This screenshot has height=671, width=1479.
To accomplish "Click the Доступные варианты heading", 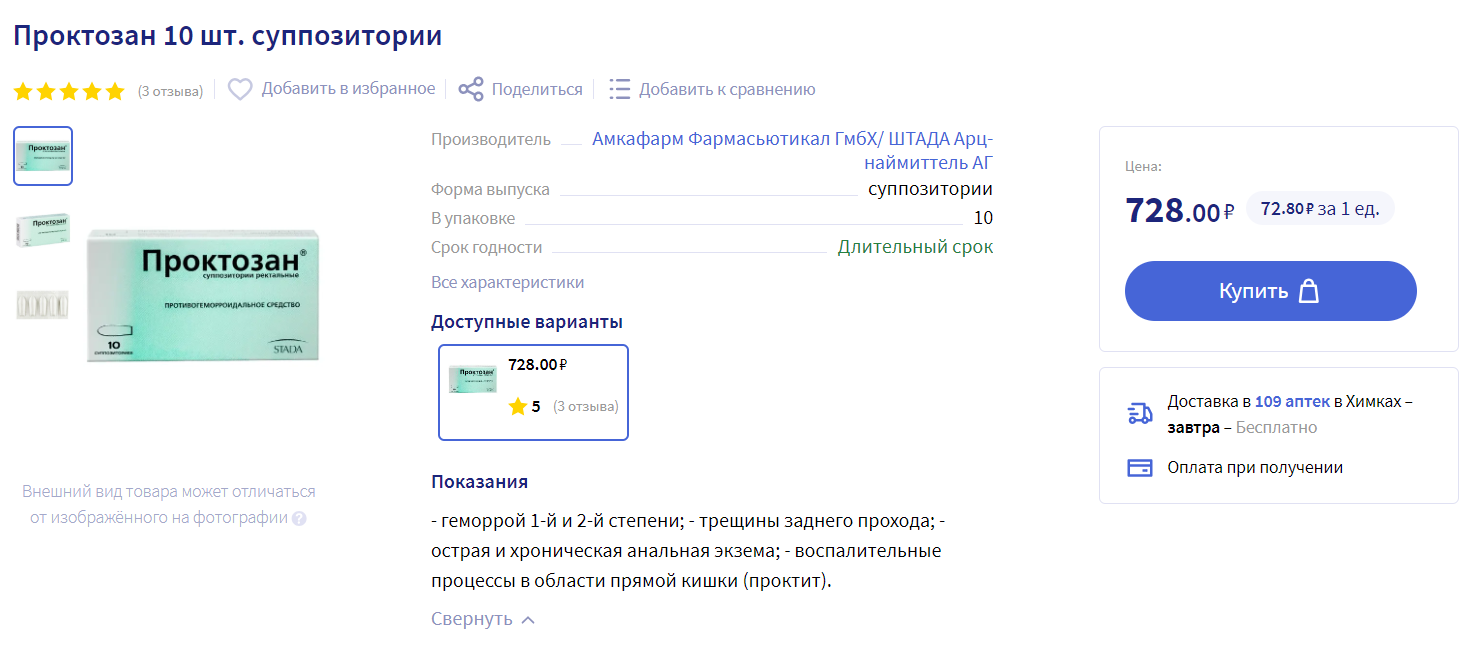I will tap(527, 322).
